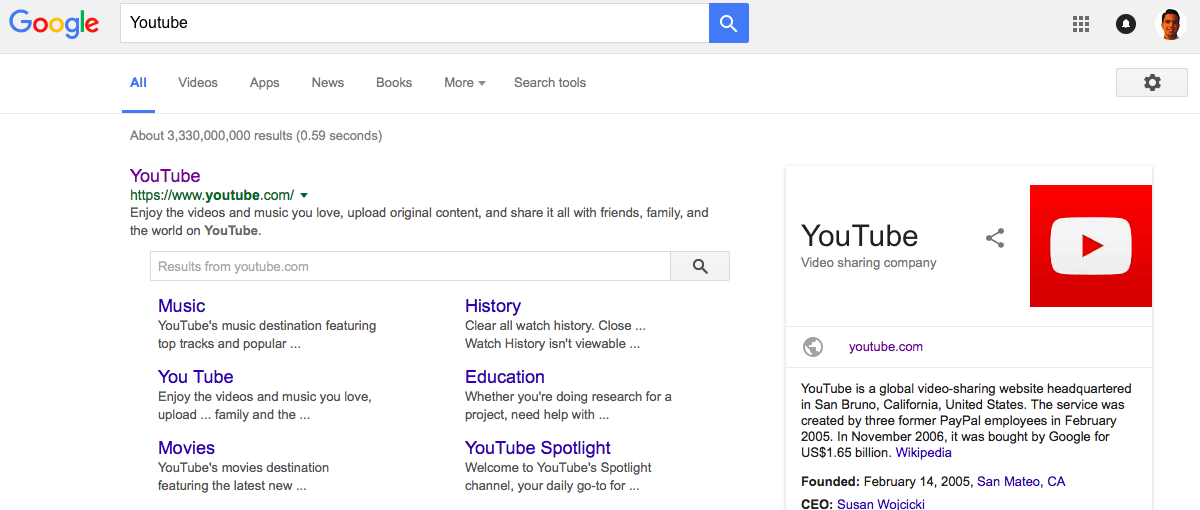The image size is (1200, 510).
Task: Open the Search tools options
Action: [x=550, y=83]
